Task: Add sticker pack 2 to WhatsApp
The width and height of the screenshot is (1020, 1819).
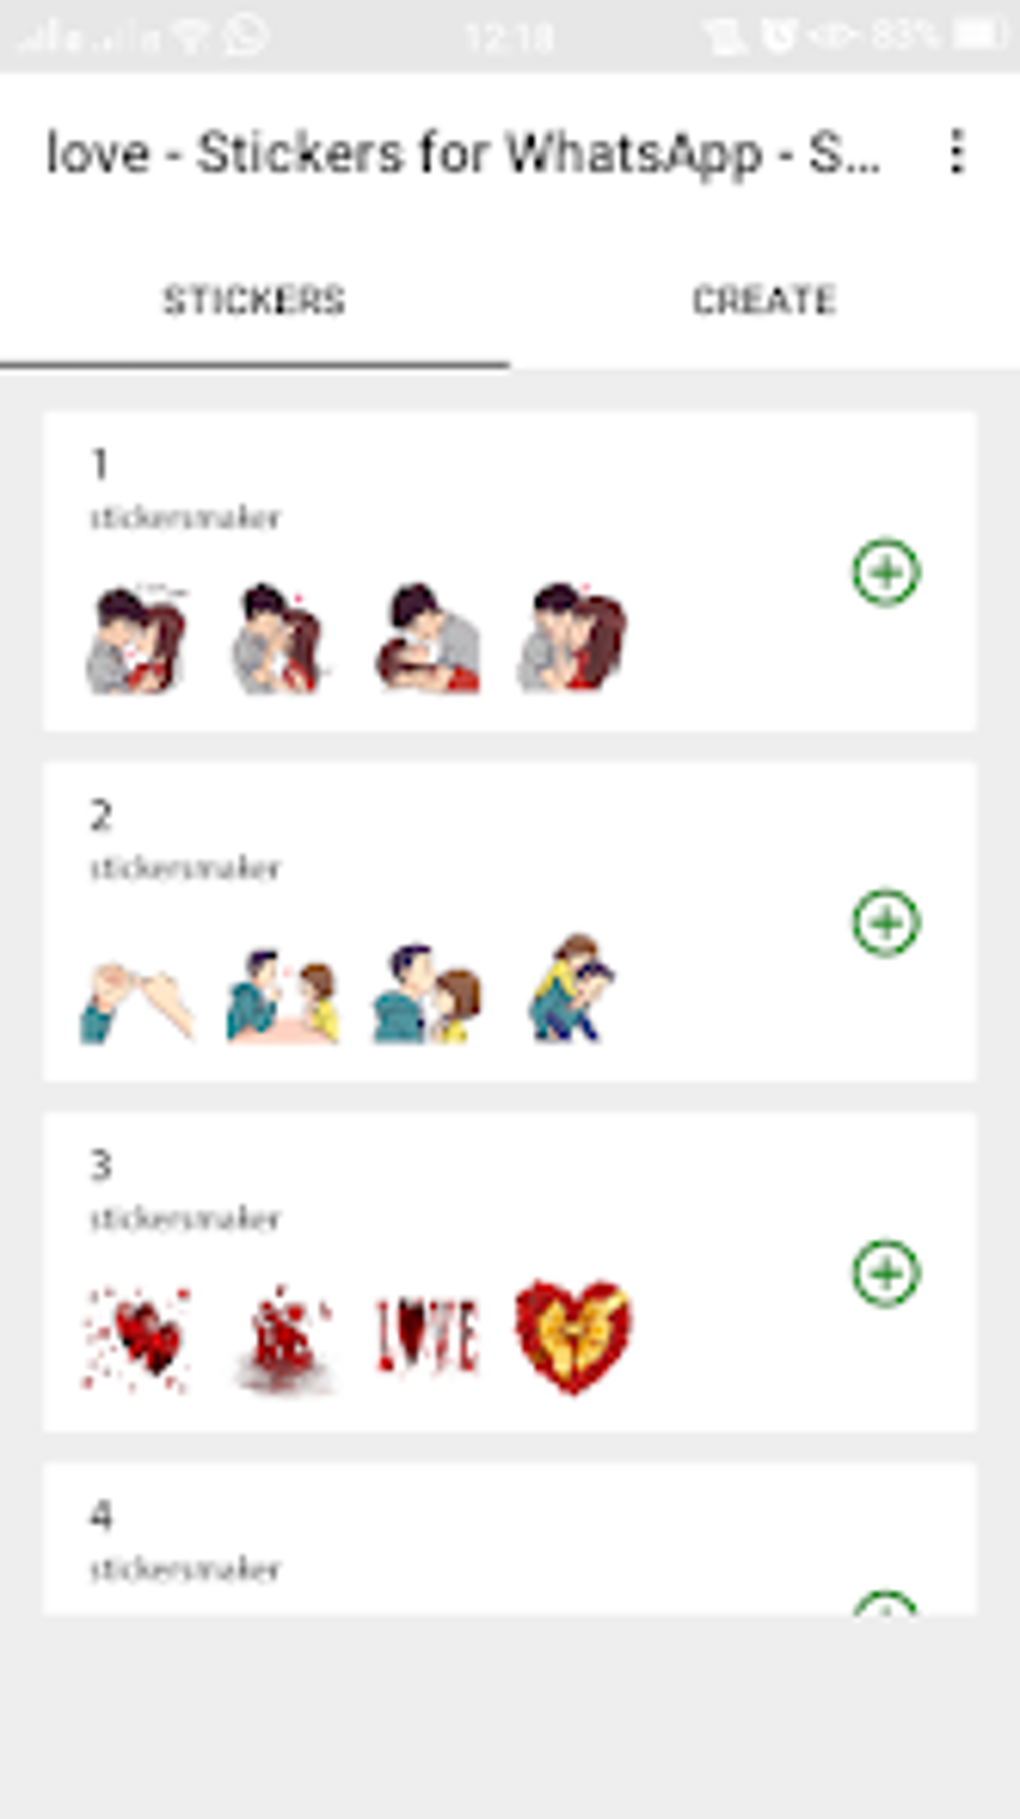Action: (x=886, y=922)
